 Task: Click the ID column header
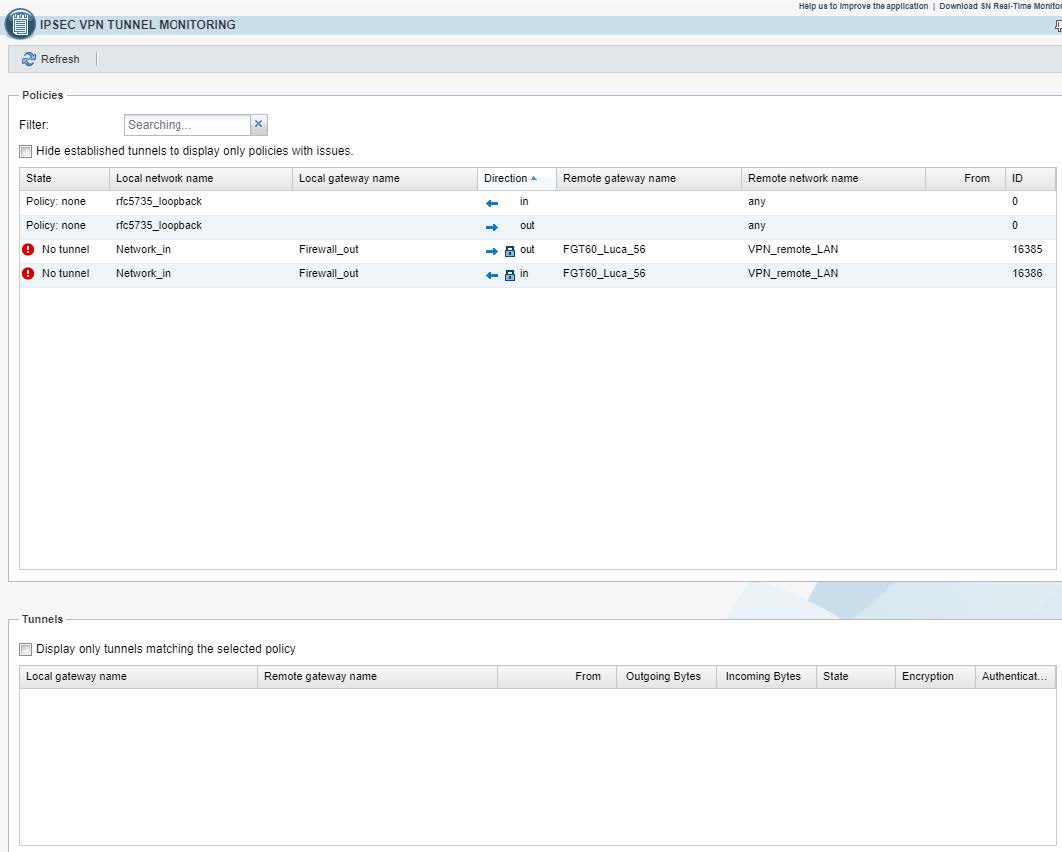tap(1030, 179)
